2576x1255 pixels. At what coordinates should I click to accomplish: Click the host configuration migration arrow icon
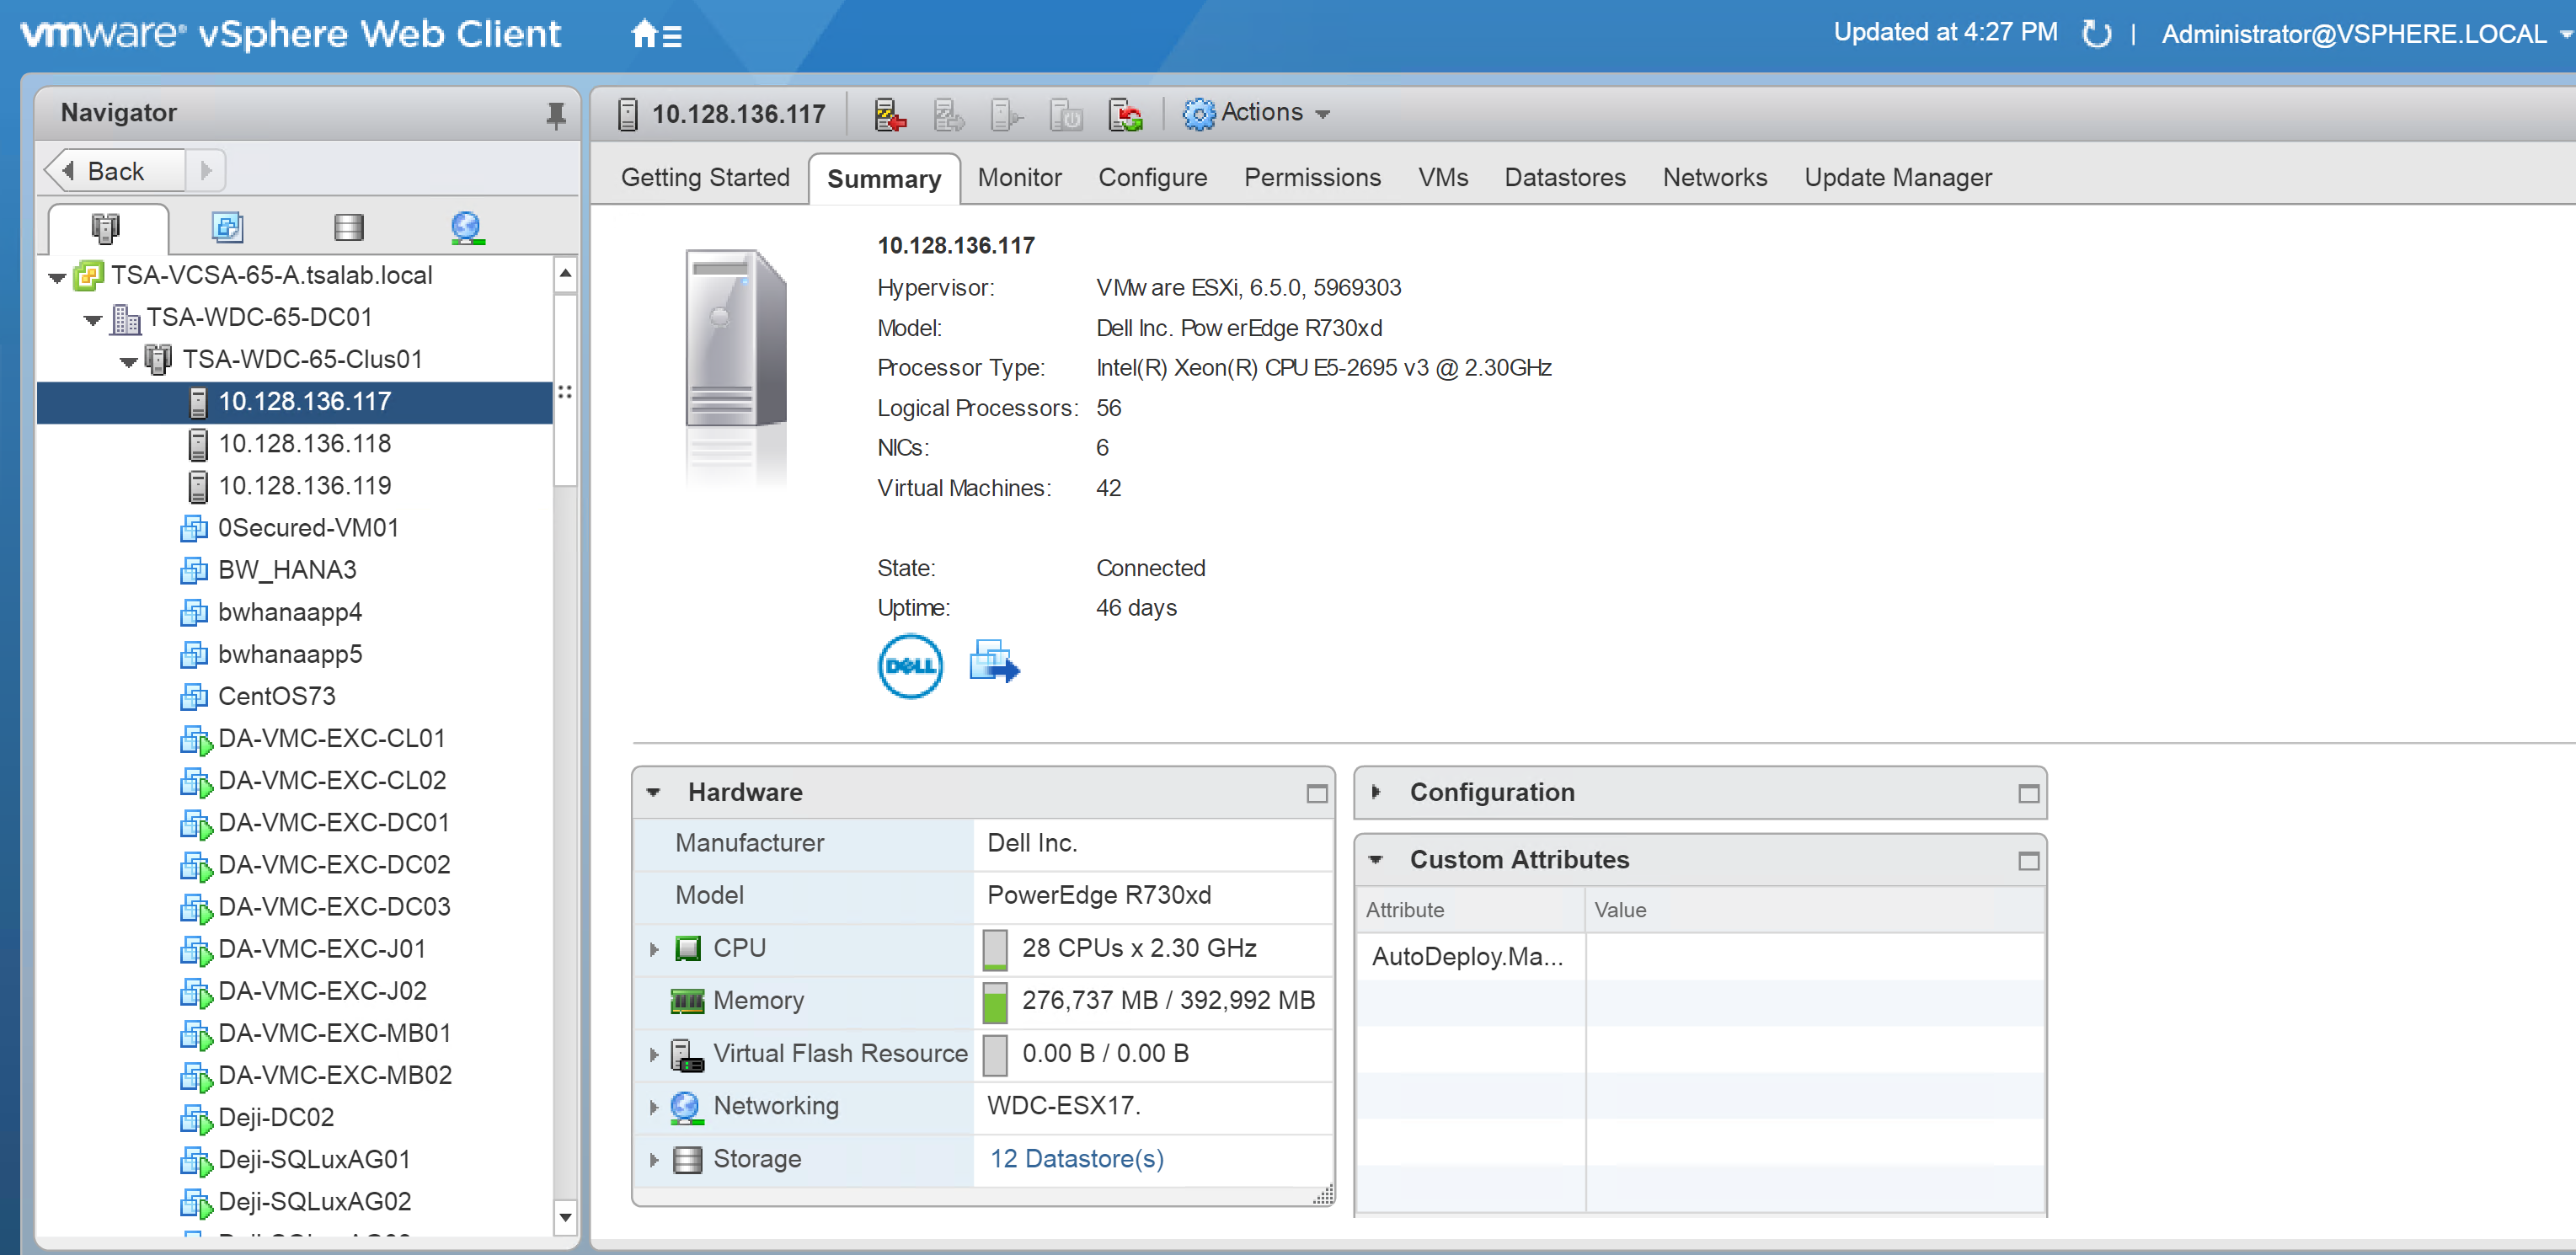994,665
